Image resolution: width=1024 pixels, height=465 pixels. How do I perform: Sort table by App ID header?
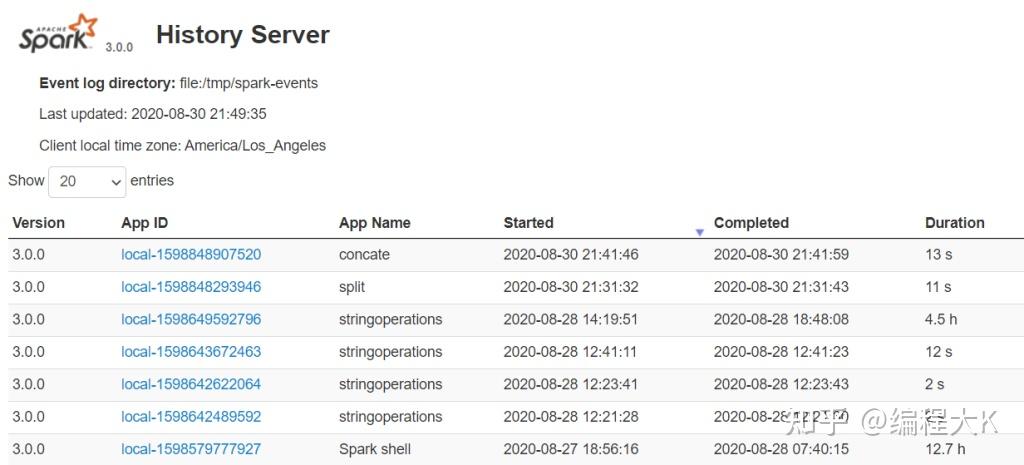[144, 223]
